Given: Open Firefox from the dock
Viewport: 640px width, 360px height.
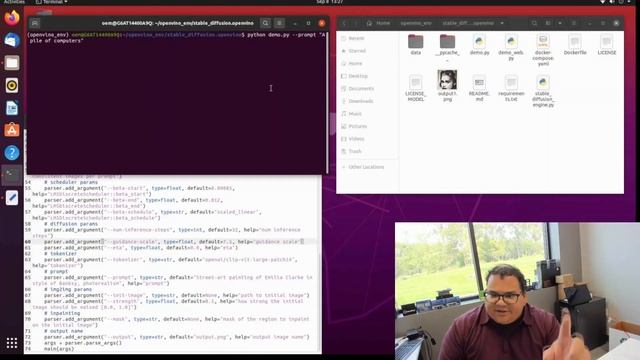Looking at the screenshot, I should coord(12,18).
